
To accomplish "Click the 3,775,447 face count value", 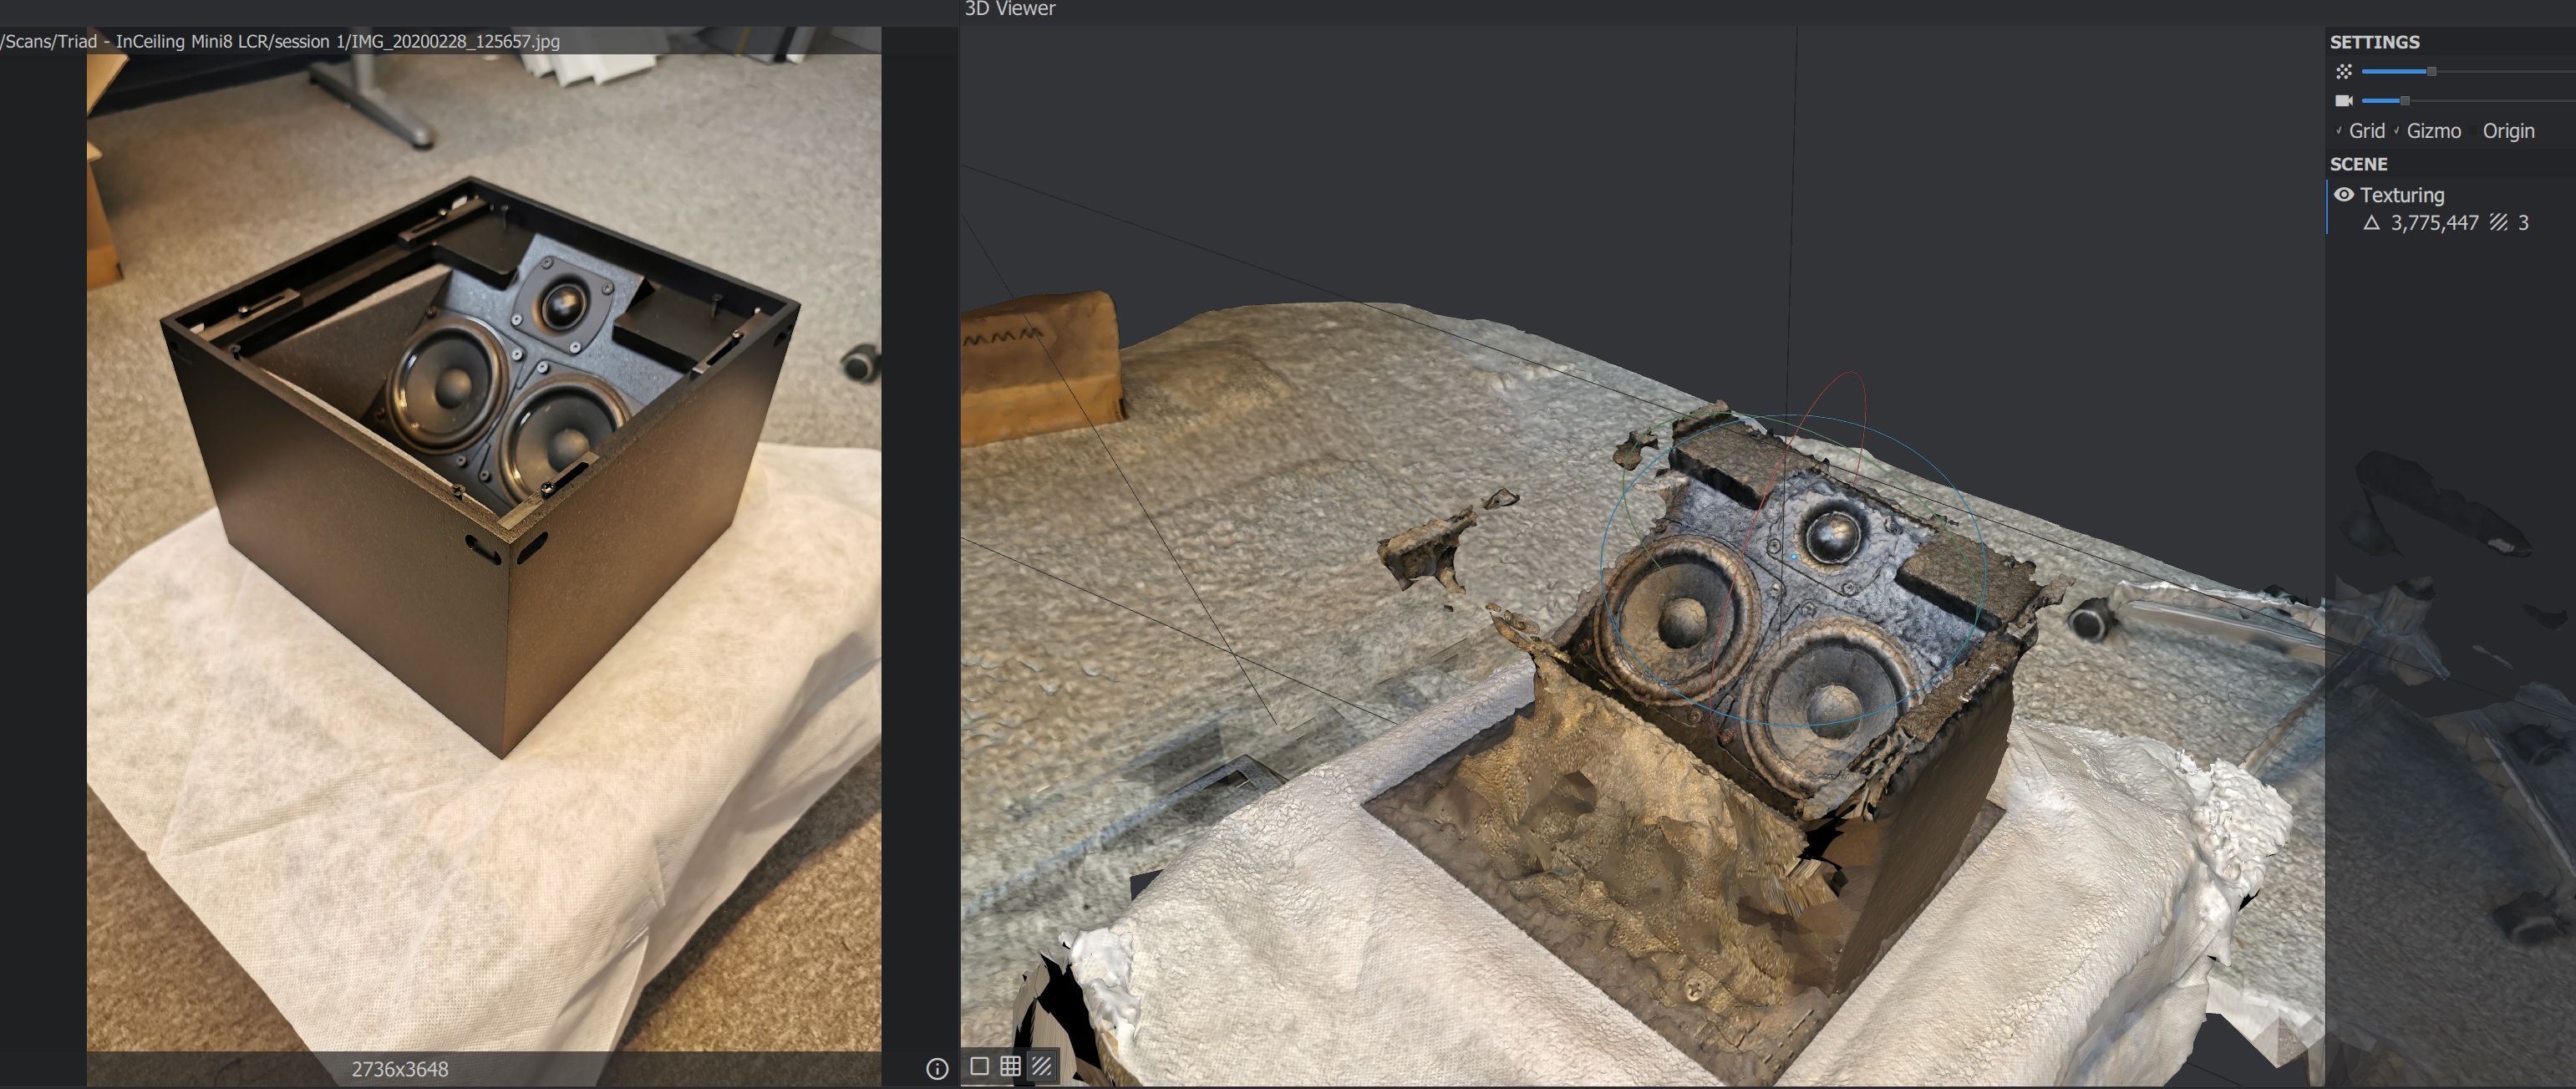I will [2434, 223].
